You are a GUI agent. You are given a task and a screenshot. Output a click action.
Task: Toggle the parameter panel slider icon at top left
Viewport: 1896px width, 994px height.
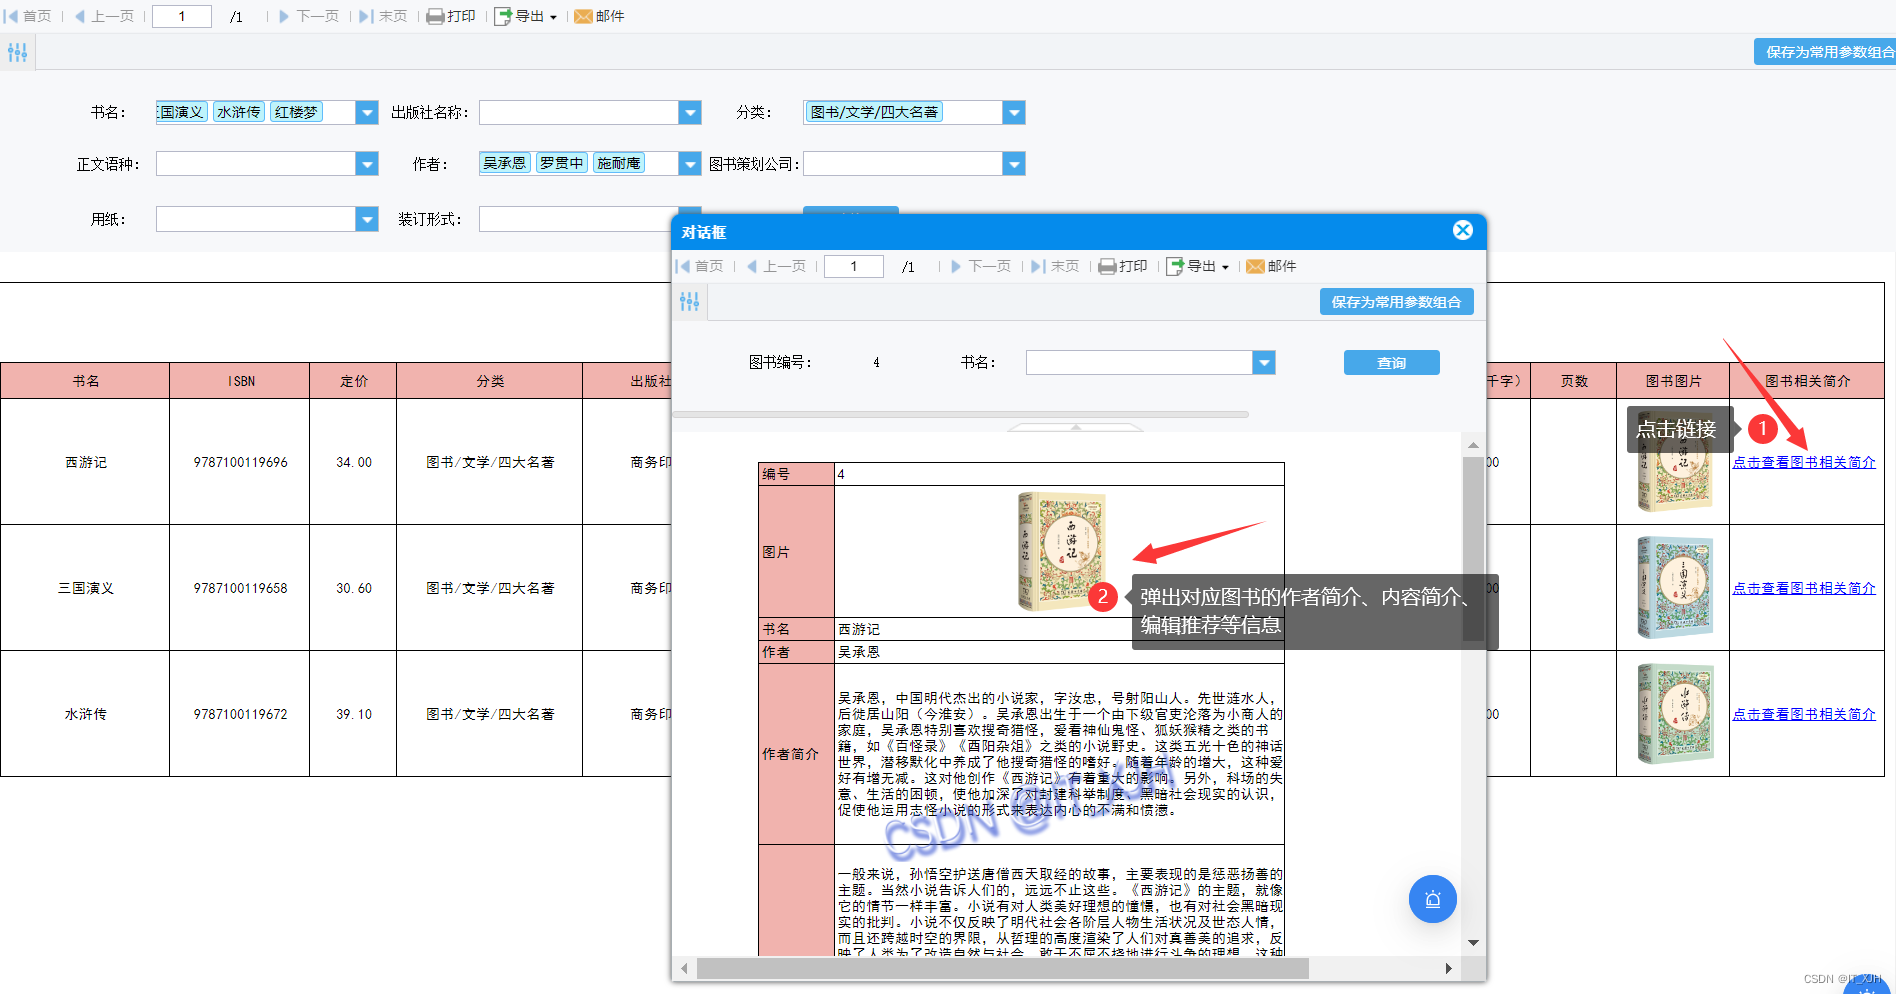18,52
